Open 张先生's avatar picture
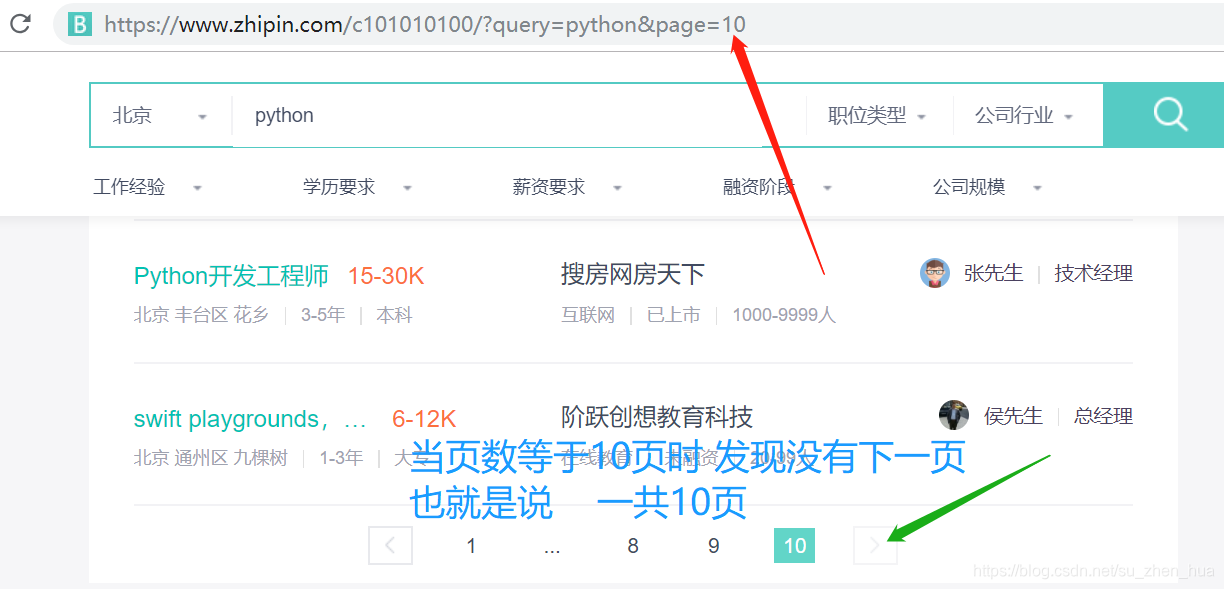Screen dimensions: 1224x589 pyautogui.click(x=935, y=273)
